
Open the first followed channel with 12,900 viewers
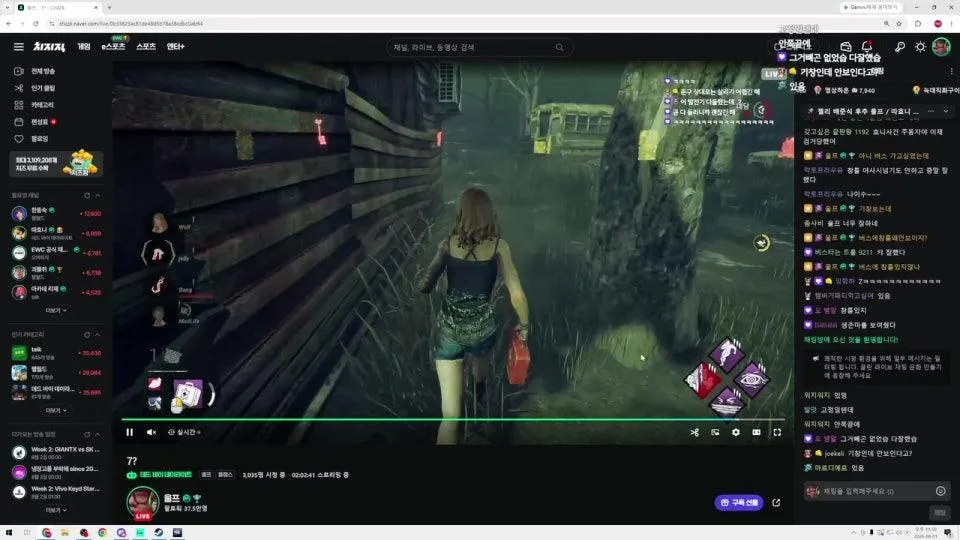click(56, 214)
